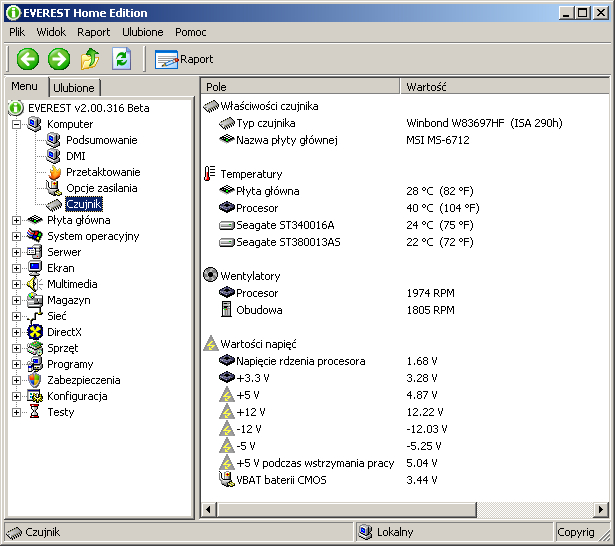The height and width of the screenshot is (546, 615).
Task: Click the Refresh toolbar icon
Action: pos(122,59)
